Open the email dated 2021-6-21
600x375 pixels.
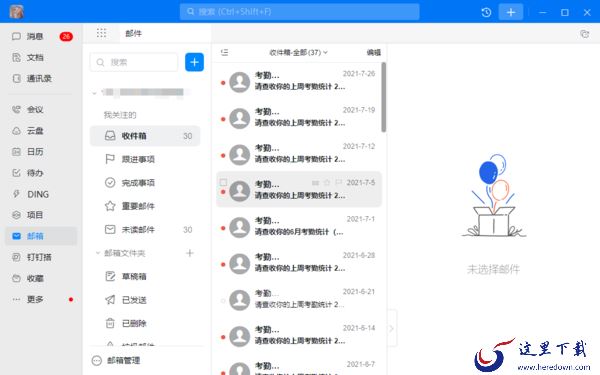coord(299,299)
